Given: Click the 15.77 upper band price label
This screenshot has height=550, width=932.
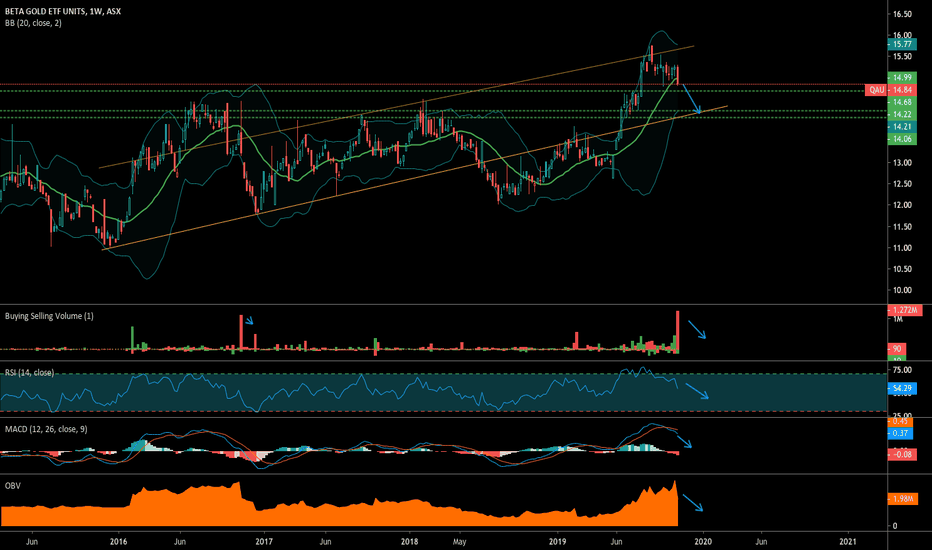Looking at the screenshot, I should (x=902, y=44).
